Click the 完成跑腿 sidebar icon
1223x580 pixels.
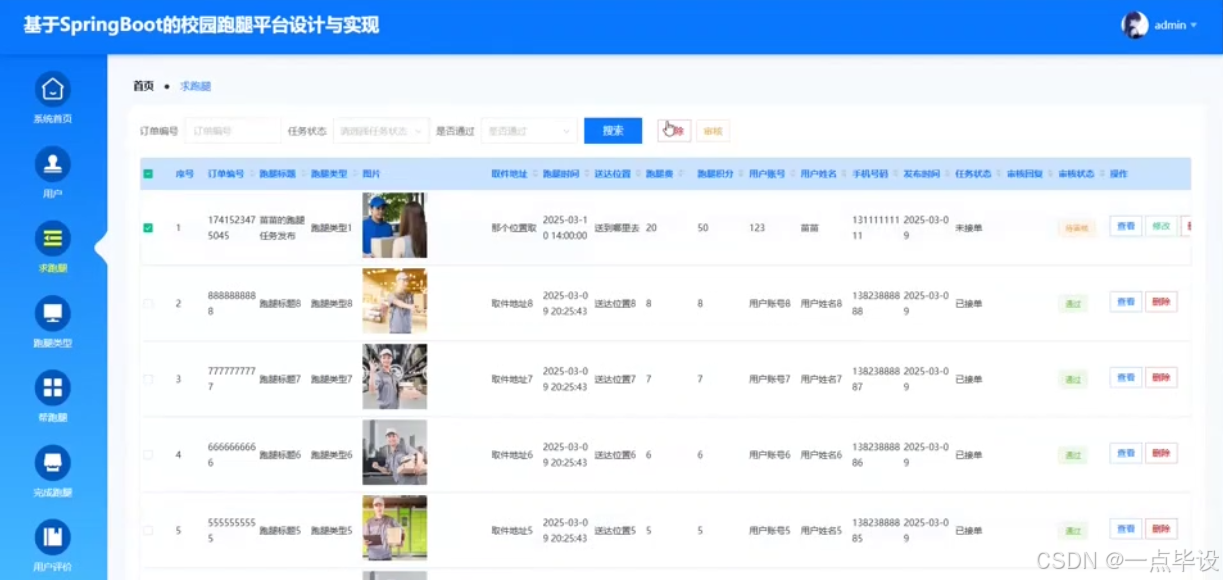pyautogui.click(x=51, y=464)
